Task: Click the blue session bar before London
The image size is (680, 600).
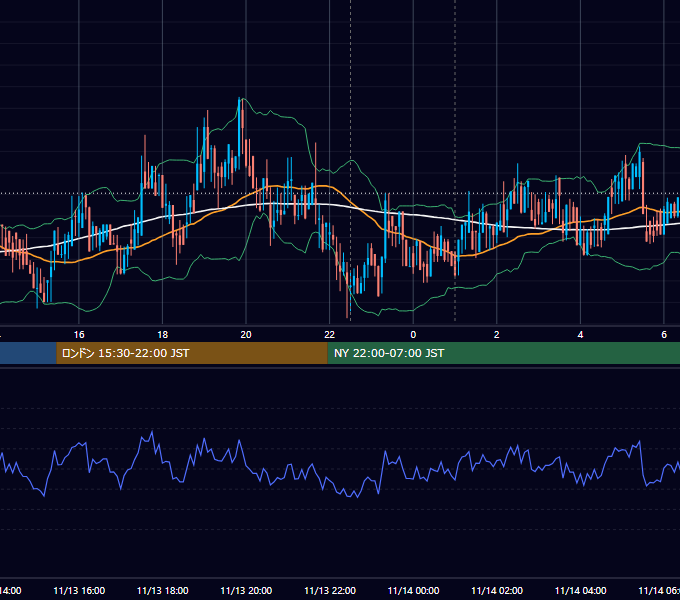Action: [x=28, y=353]
